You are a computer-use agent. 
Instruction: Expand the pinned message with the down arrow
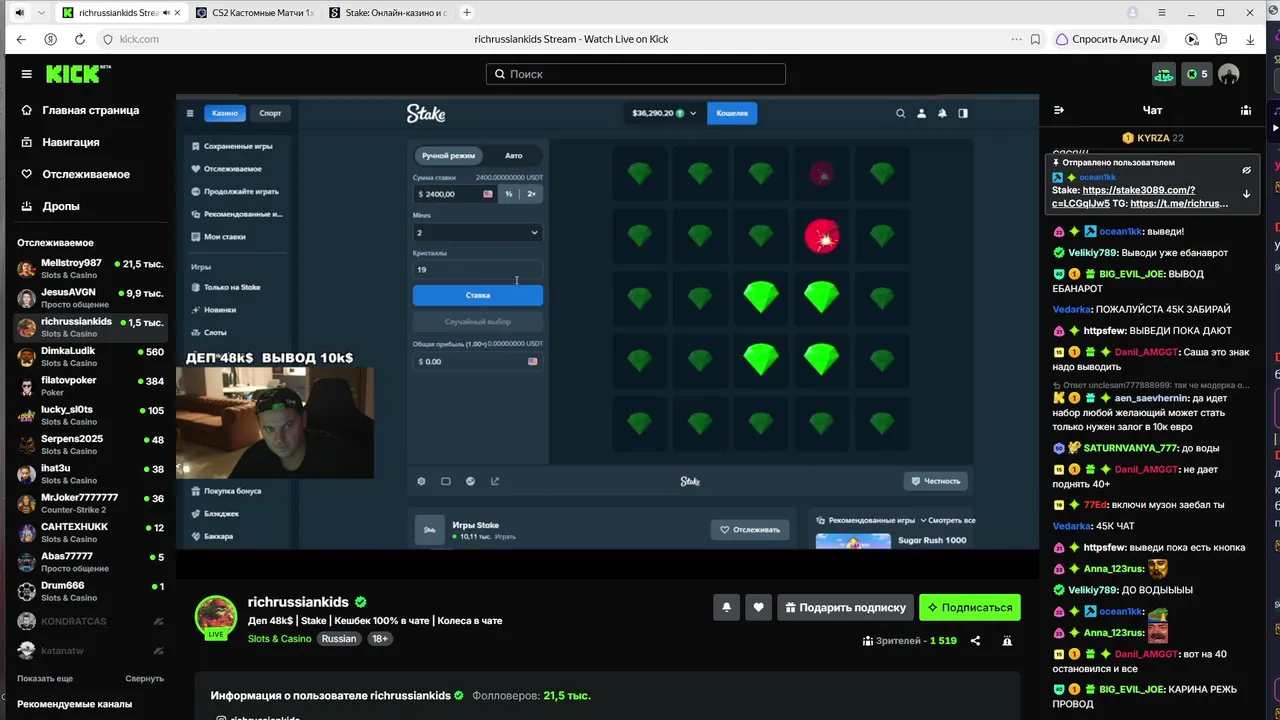(x=1246, y=194)
